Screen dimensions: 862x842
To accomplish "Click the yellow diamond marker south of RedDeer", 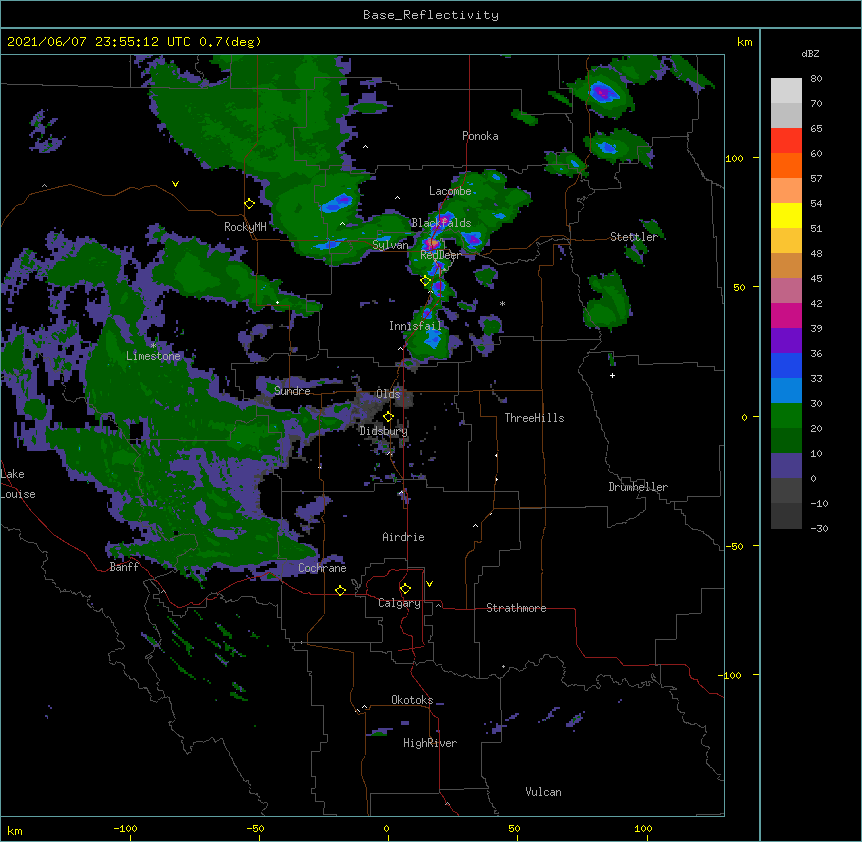I will tap(425, 281).
